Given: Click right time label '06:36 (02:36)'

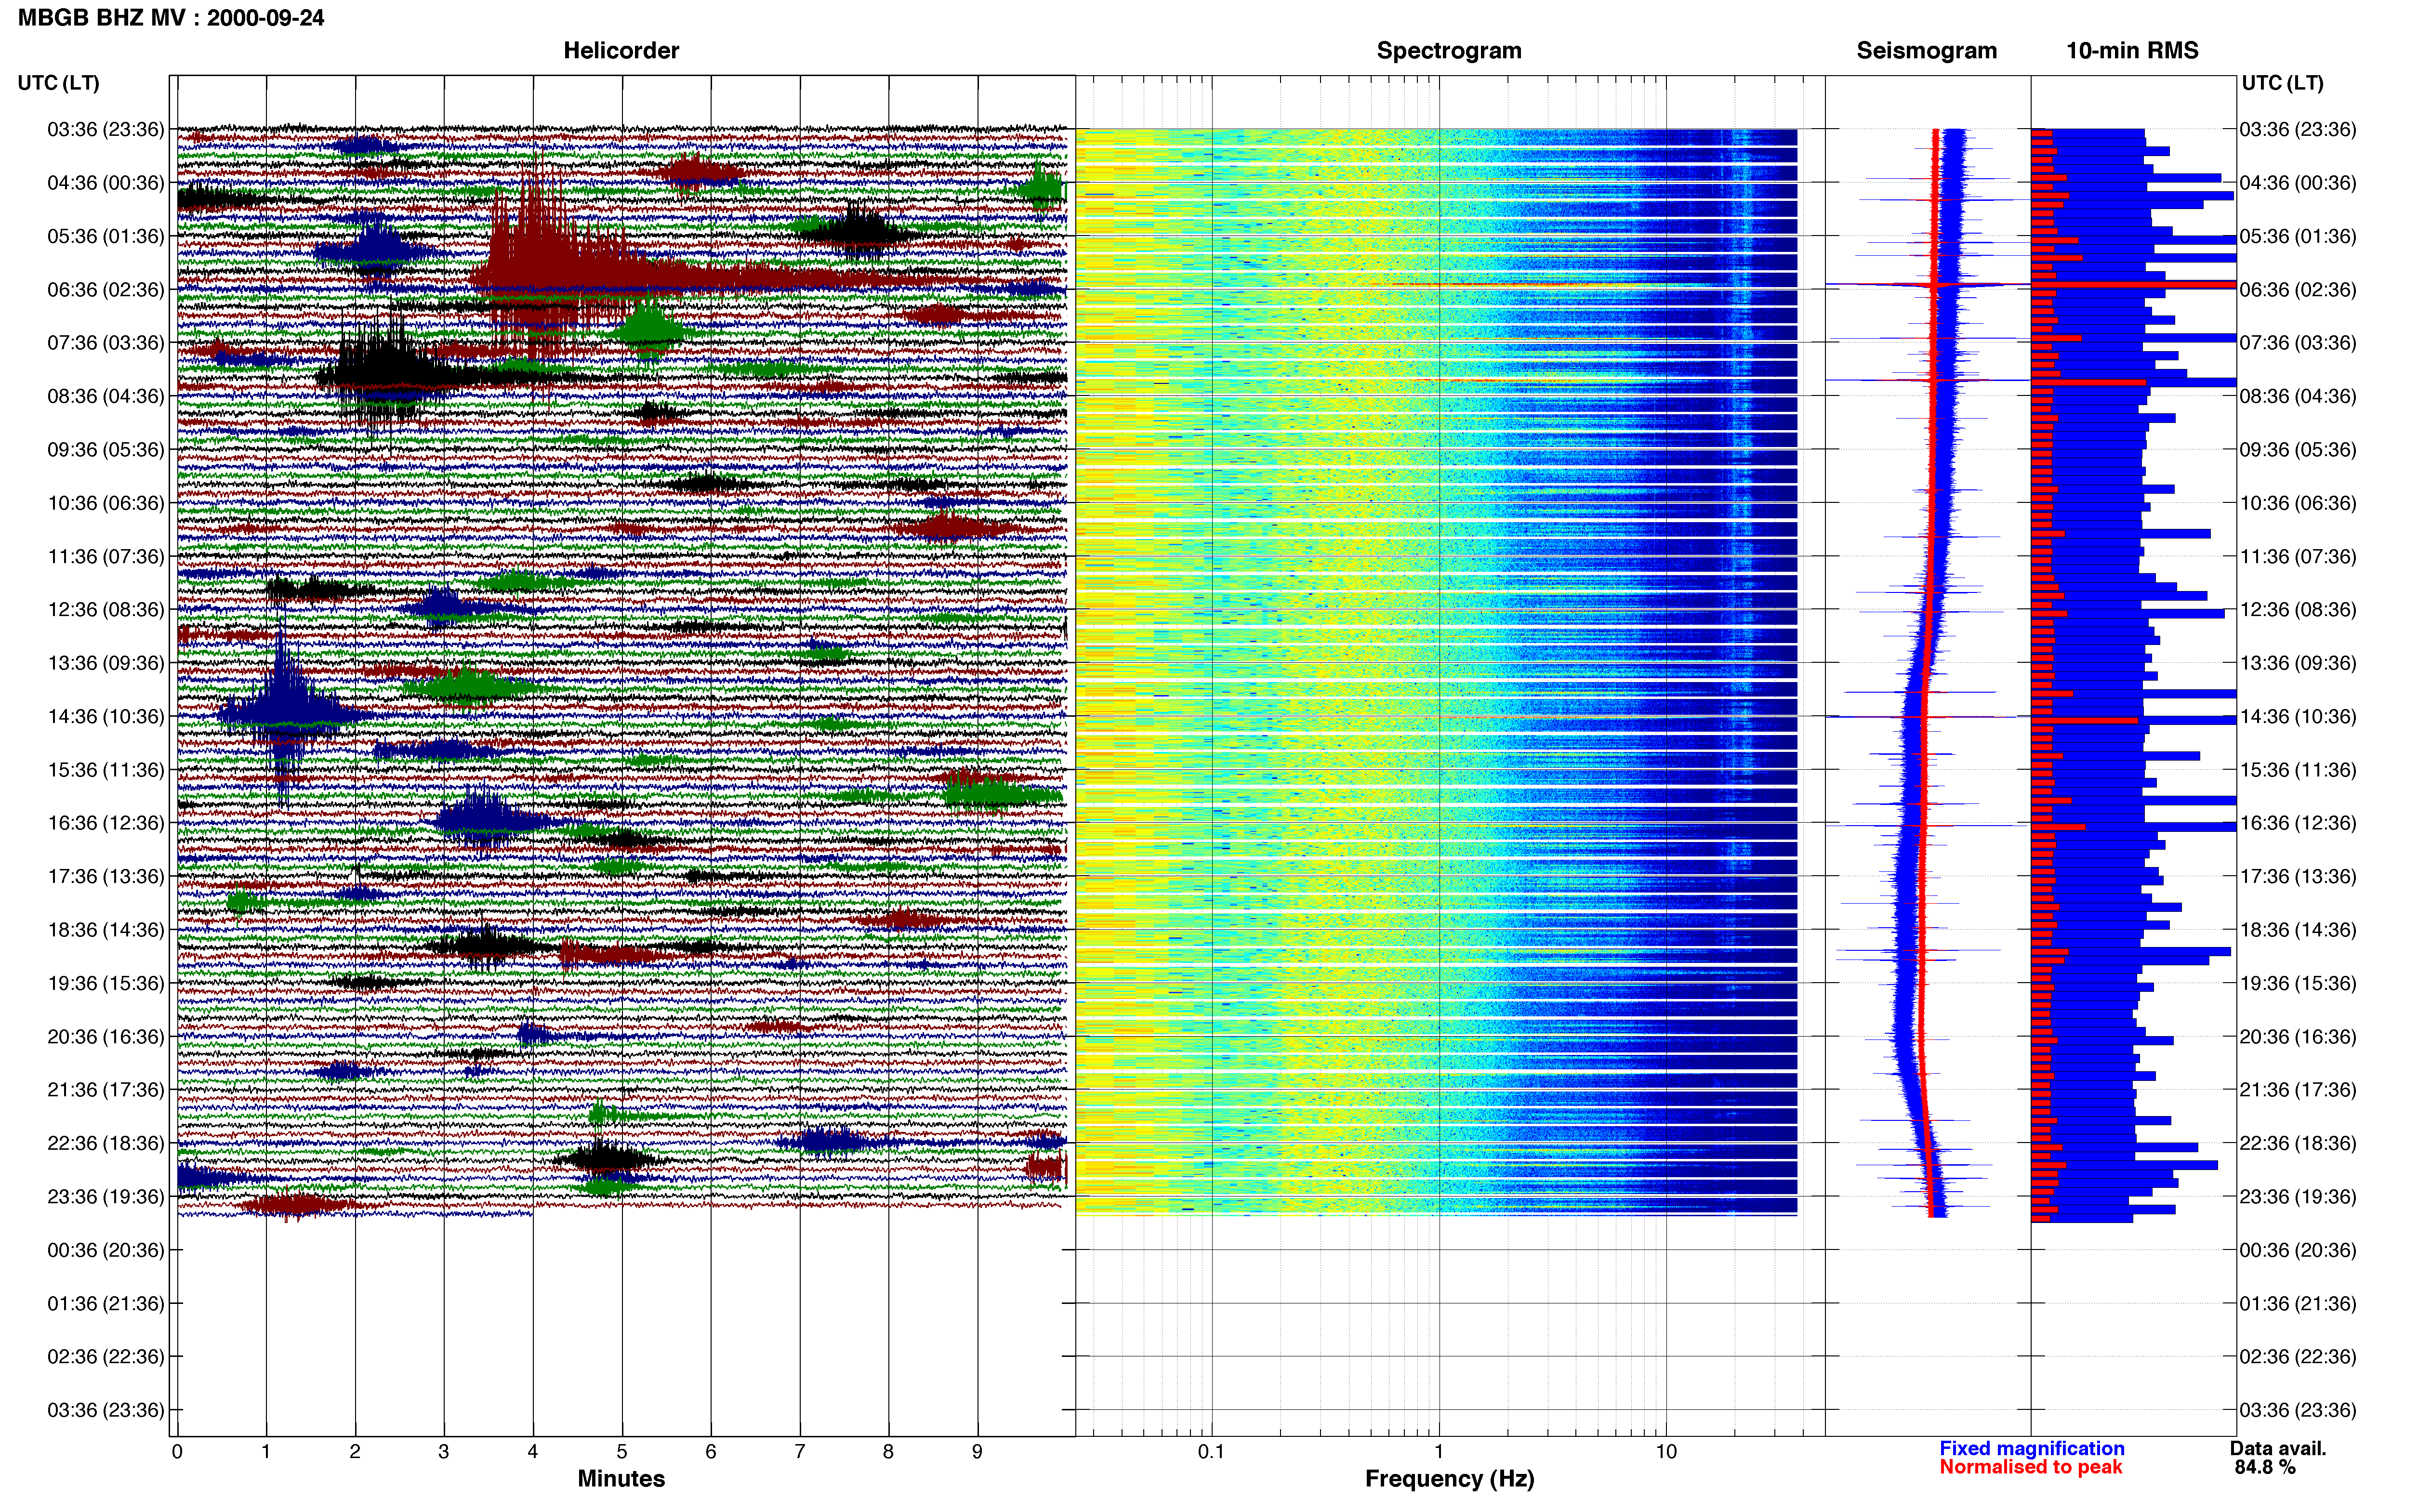Looking at the screenshot, I should 2298,290.
